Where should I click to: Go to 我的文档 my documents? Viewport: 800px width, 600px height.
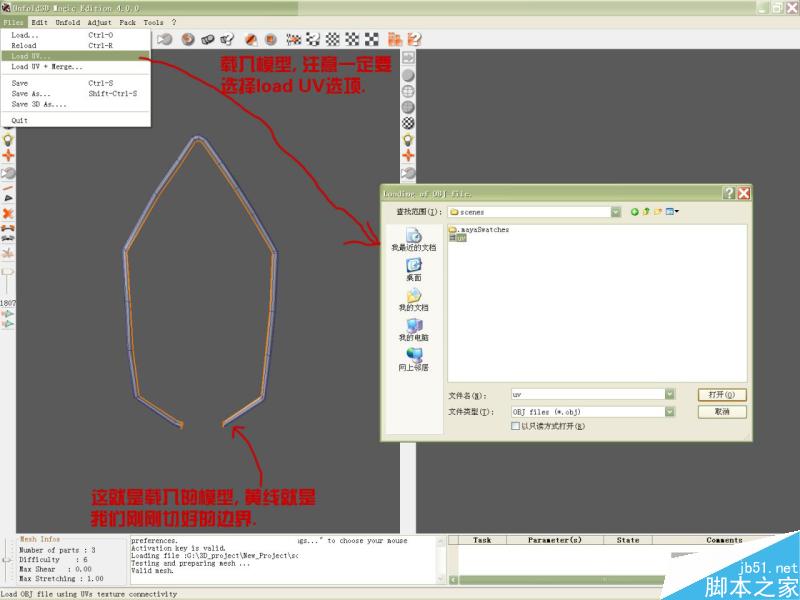[414, 300]
